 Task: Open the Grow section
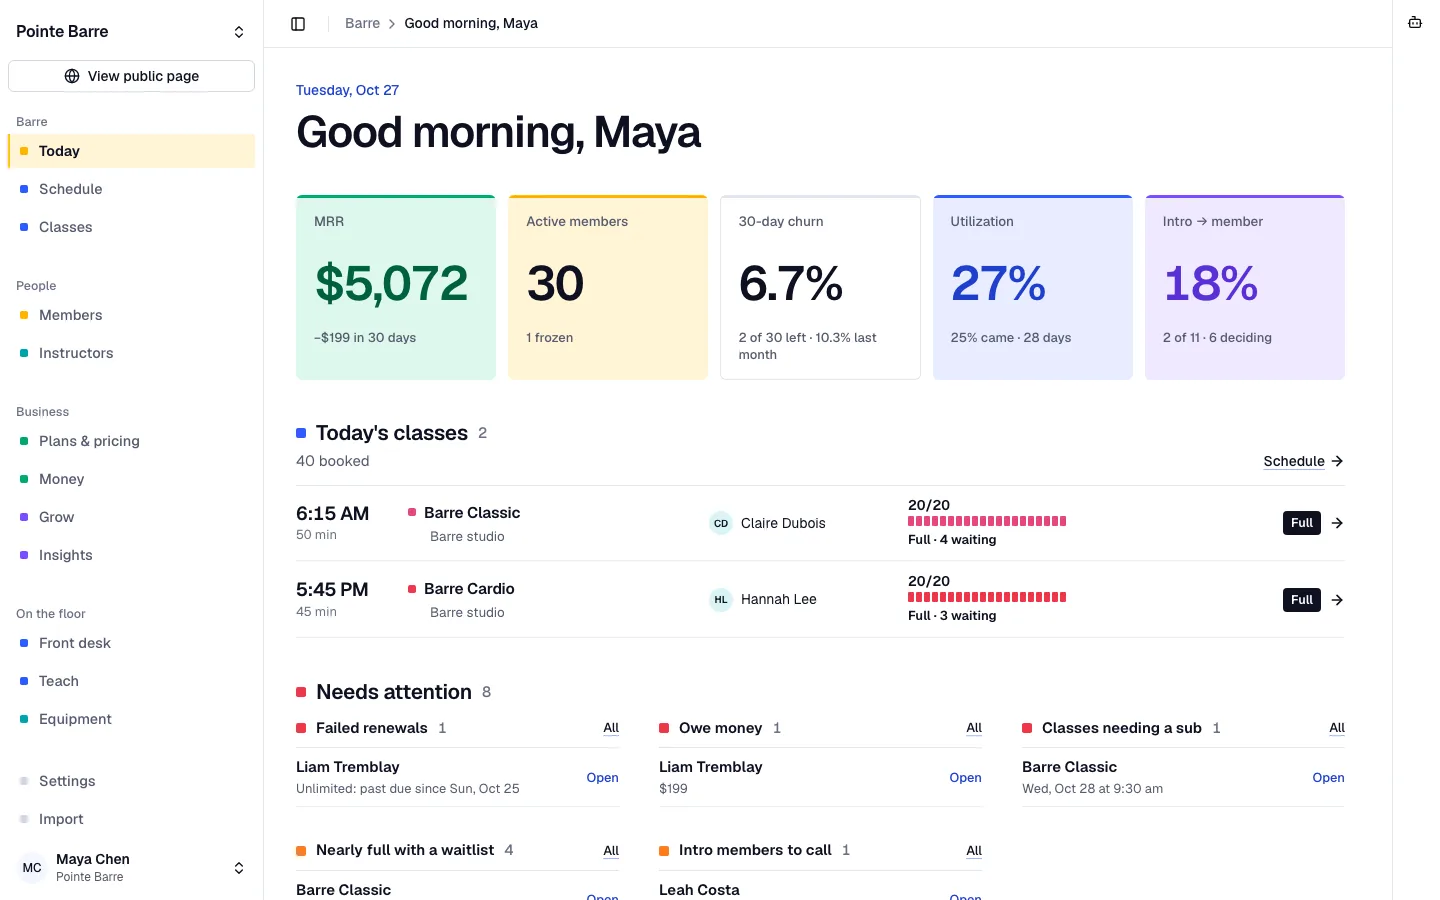(x=131, y=517)
